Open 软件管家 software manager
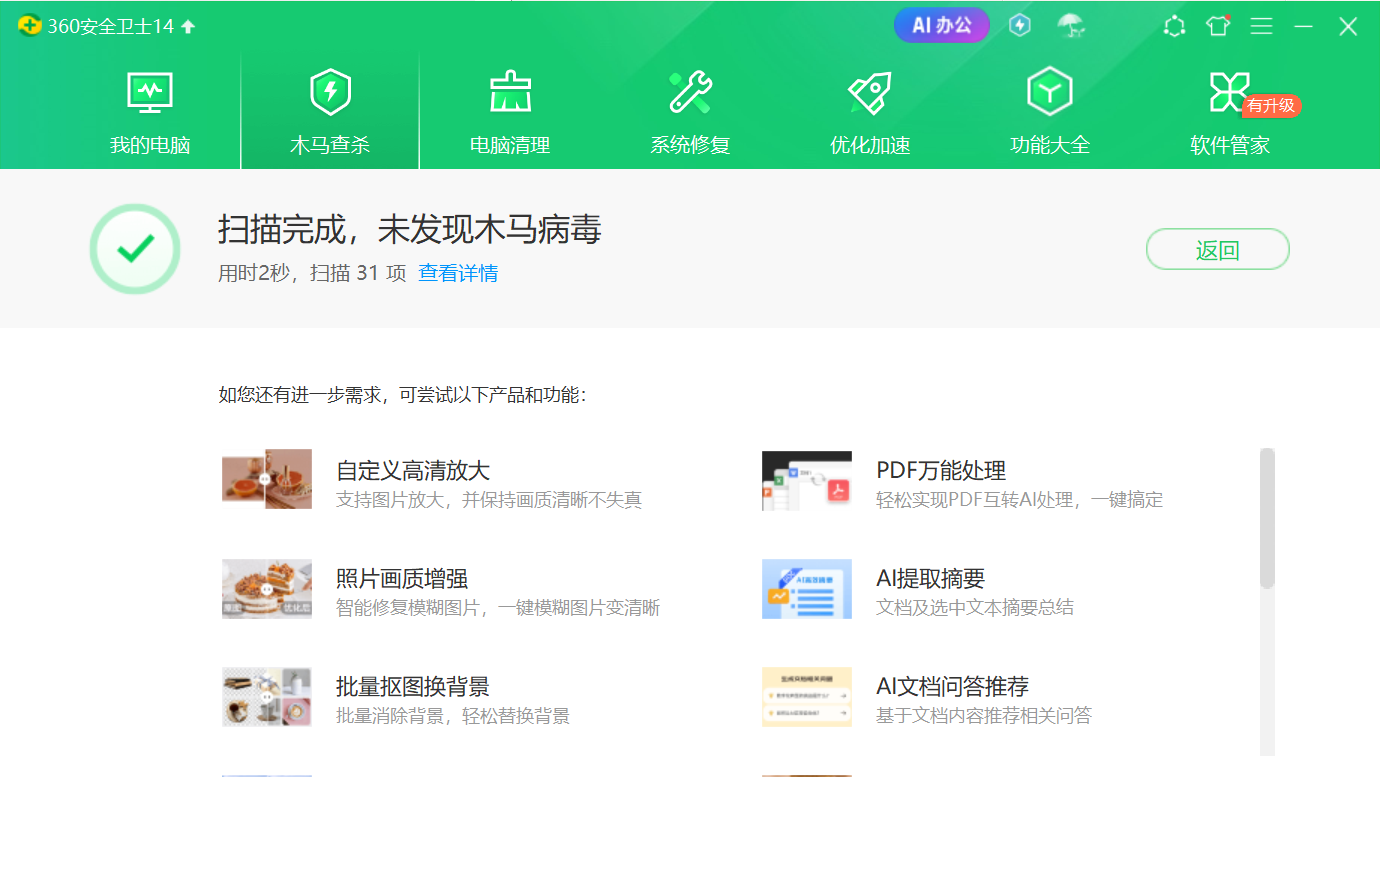1380x870 pixels. [x=1230, y=112]
